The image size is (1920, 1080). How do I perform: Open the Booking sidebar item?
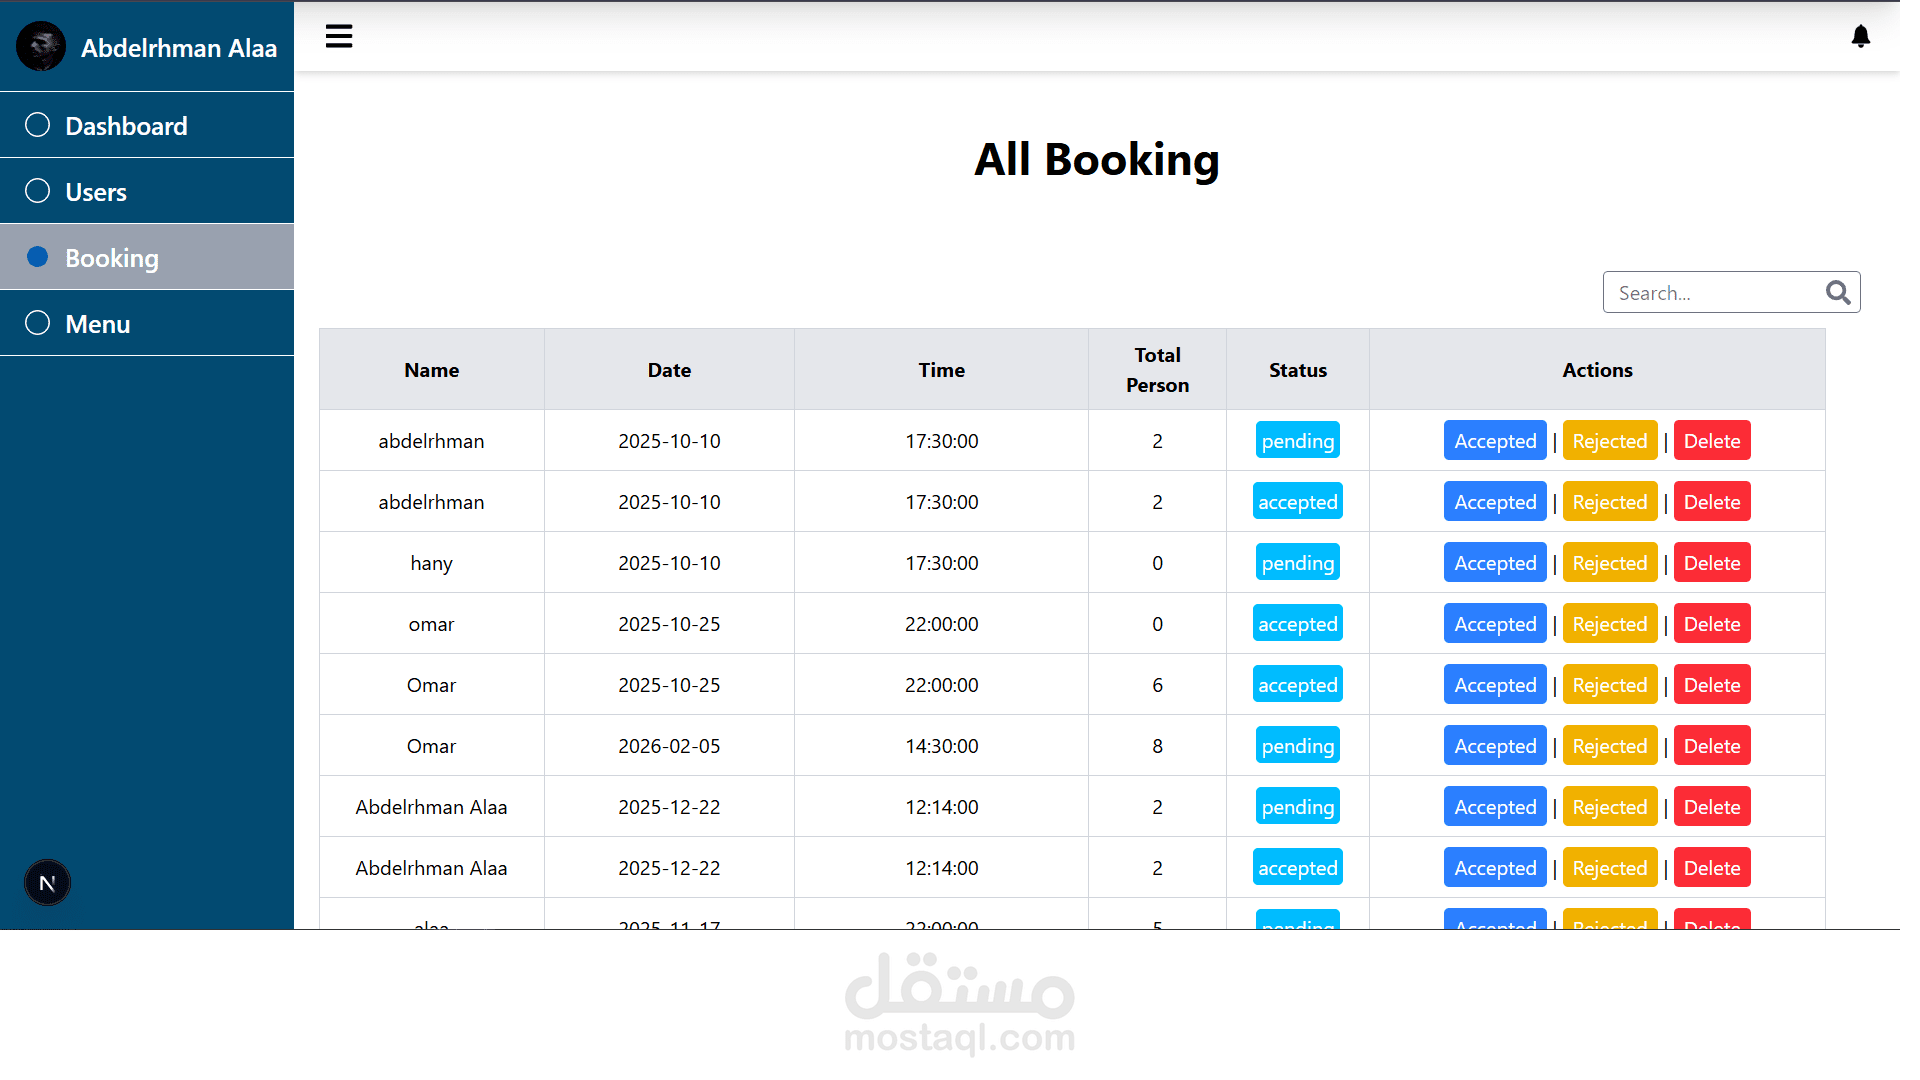point(112,258)
